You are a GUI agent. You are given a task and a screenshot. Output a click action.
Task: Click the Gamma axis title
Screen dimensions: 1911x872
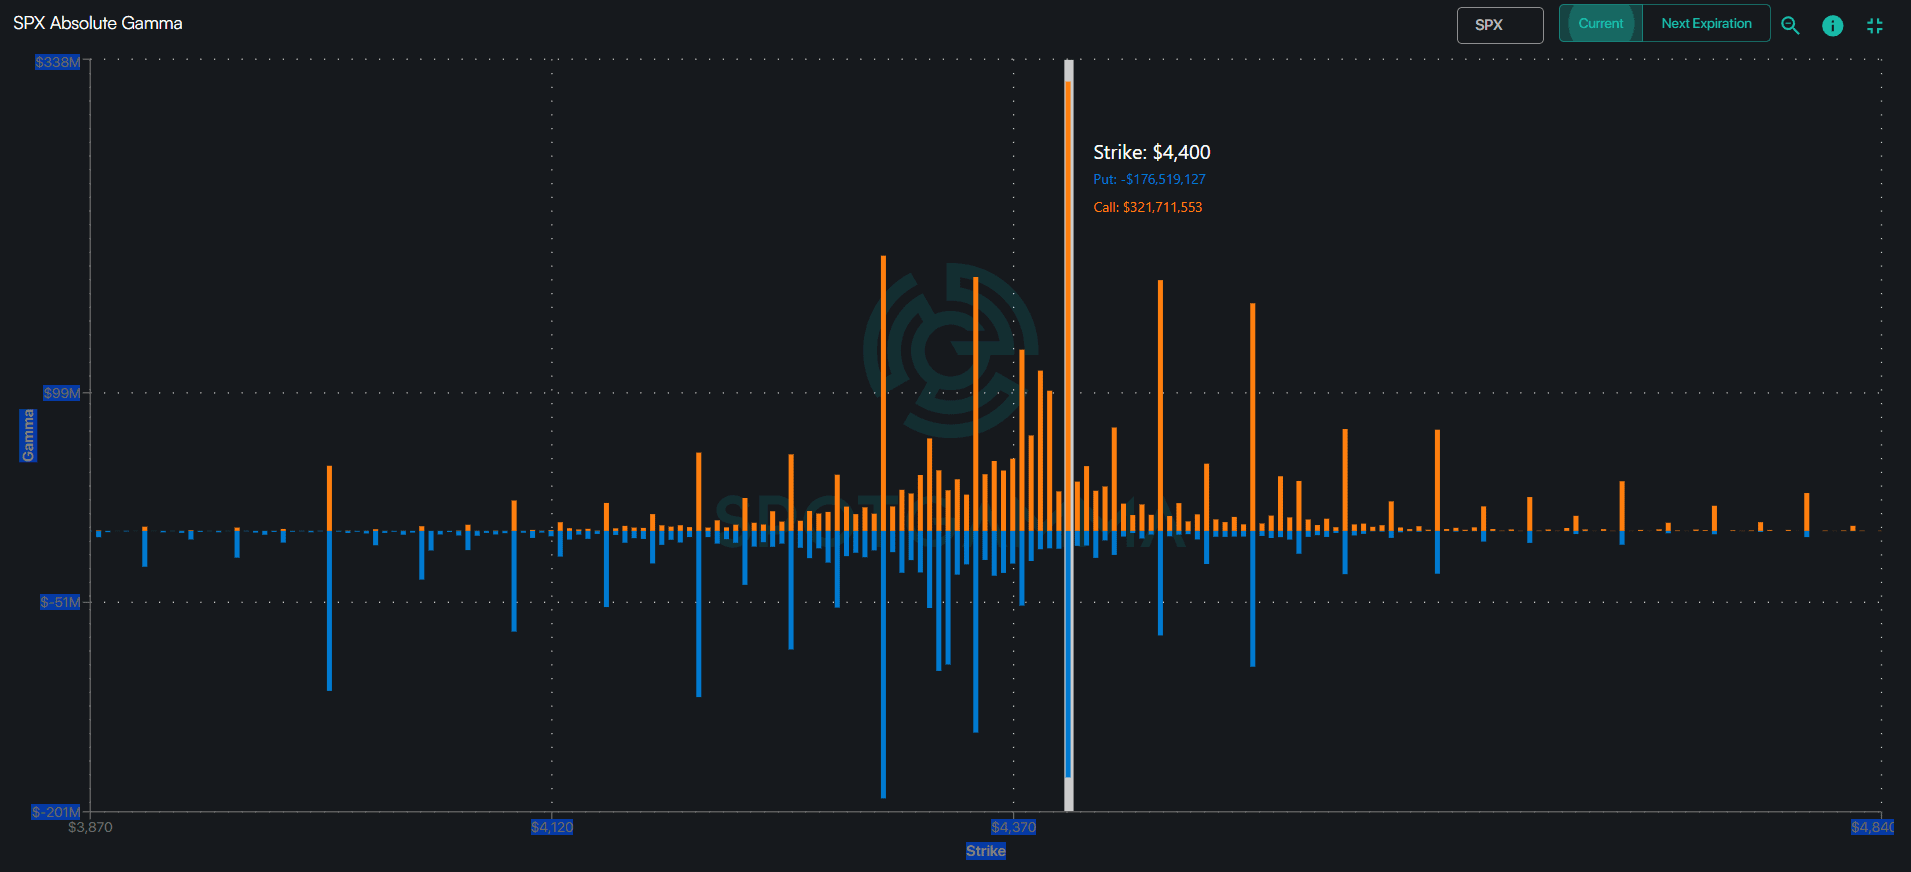tap(28, 435)
